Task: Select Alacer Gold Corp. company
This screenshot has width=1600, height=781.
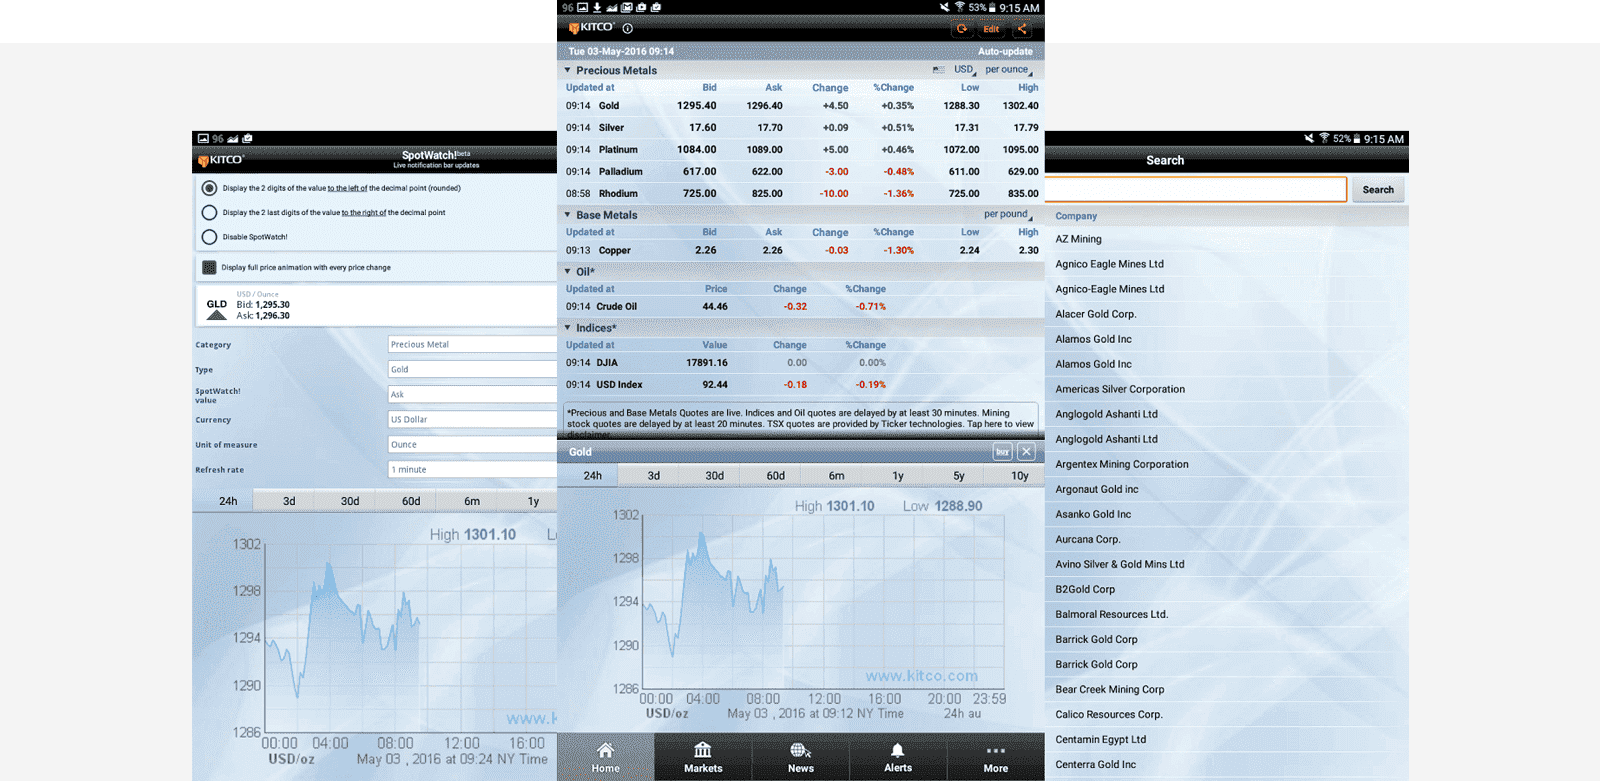Action: pyautogui.click(x=1227, y=314)
